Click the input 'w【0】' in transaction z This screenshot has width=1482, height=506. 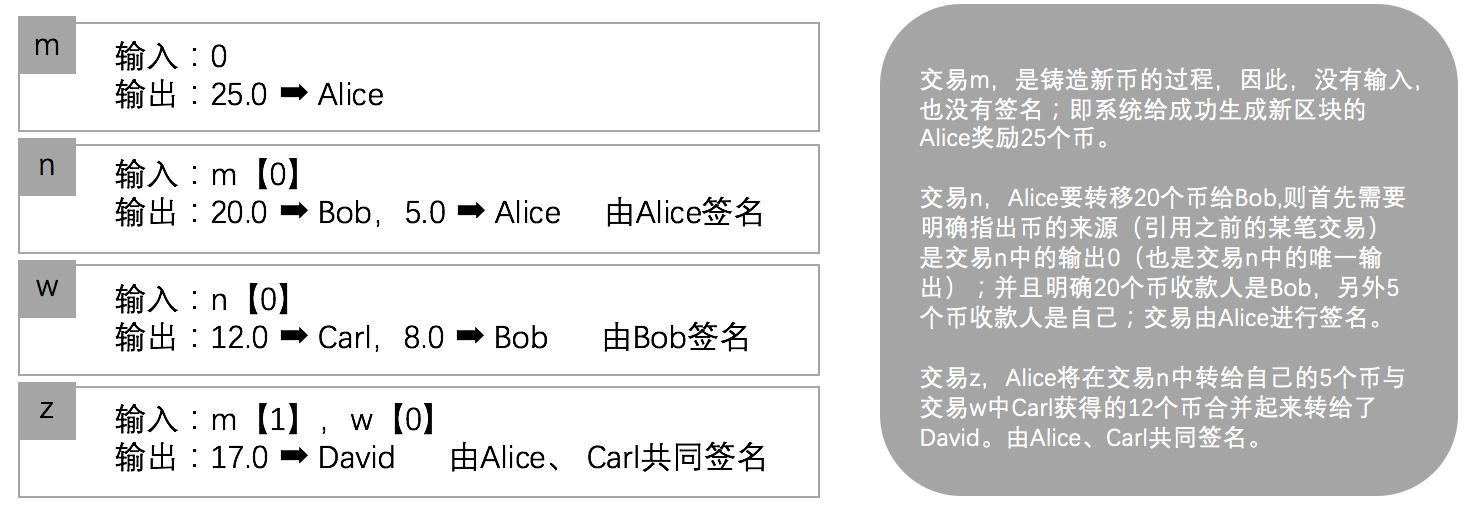point(393,419)
